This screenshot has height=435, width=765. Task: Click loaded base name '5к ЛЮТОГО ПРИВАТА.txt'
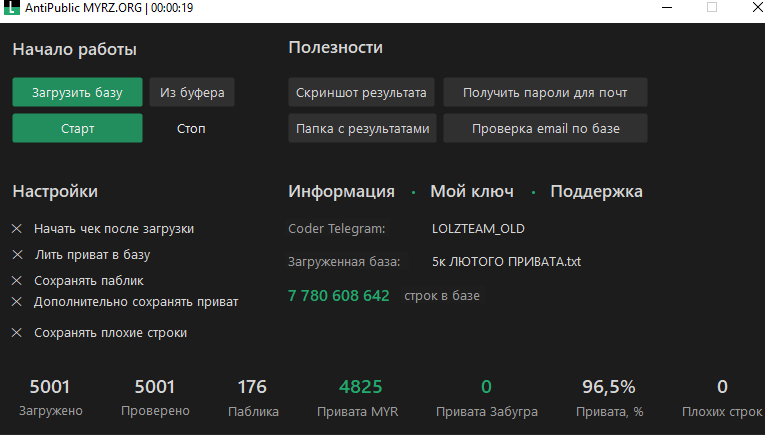click(x=506, y=261)
